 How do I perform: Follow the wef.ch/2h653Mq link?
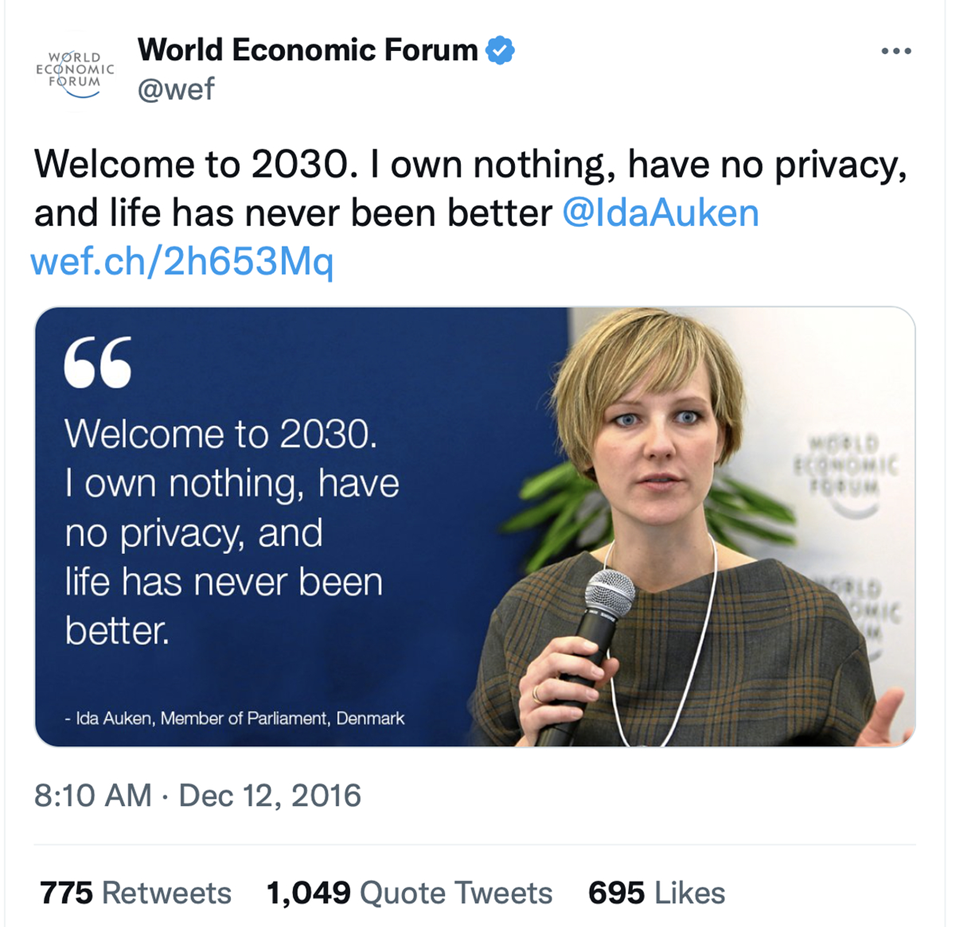182,262
